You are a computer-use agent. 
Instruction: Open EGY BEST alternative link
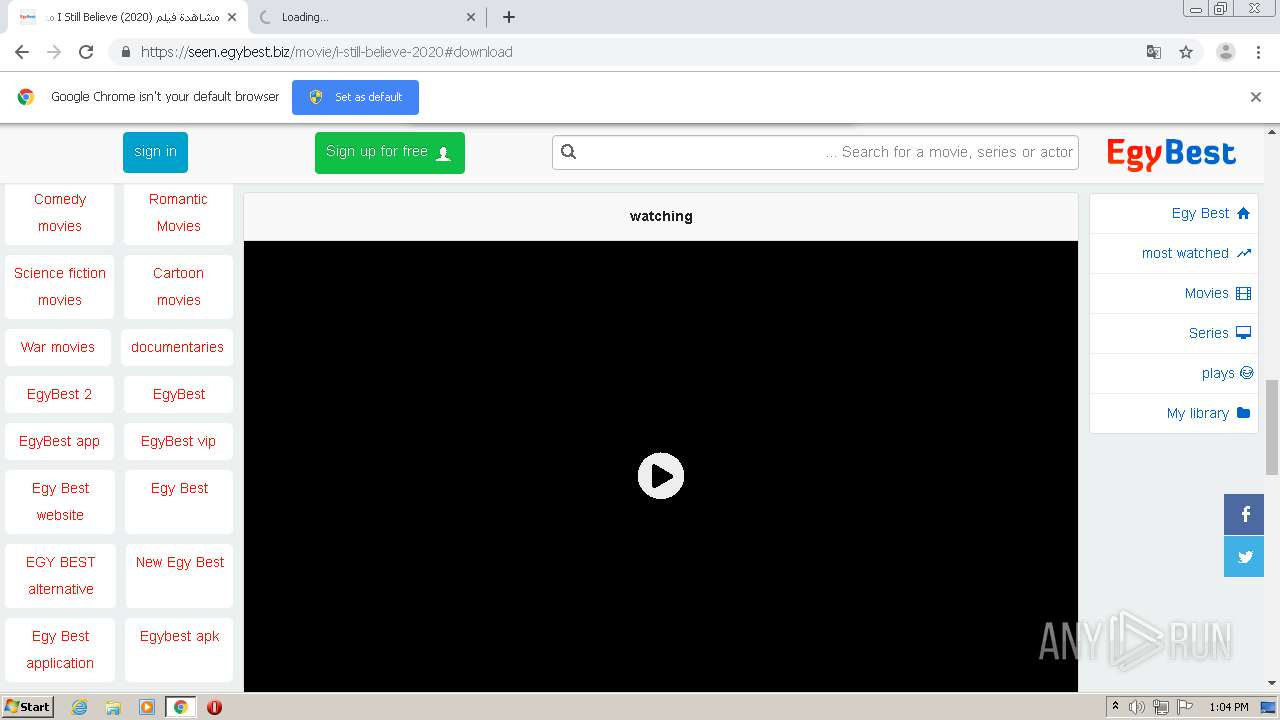(x=60, y=576)
